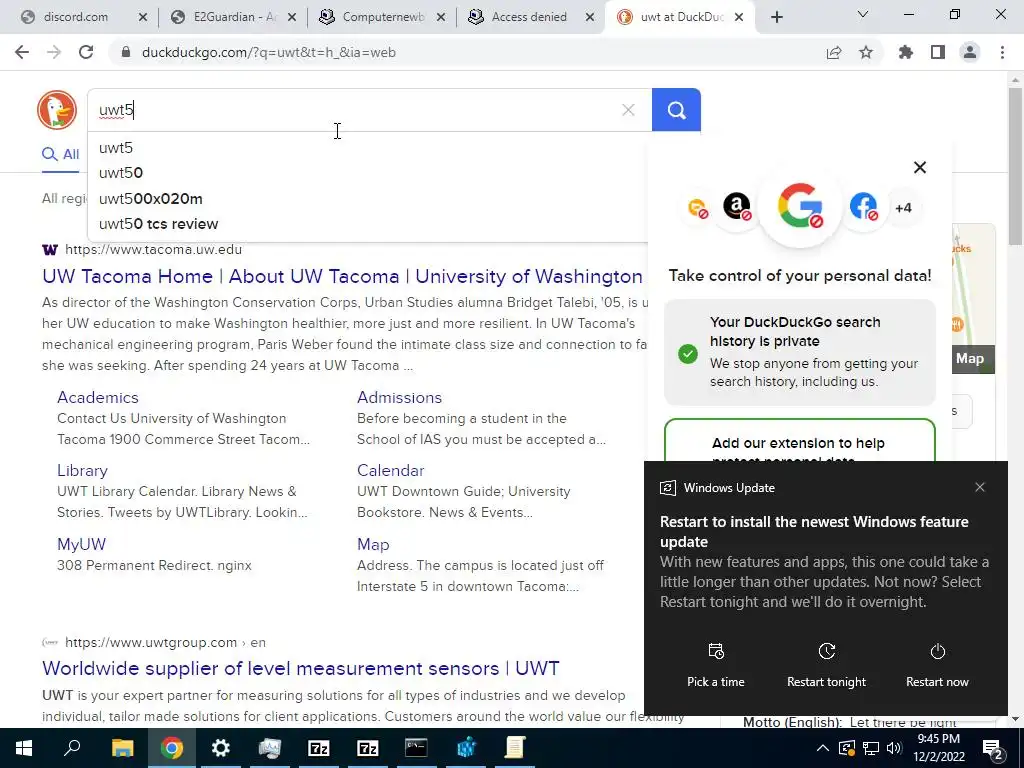Close the discord.com tab
The image size is (1024, 768).
[x=143, y=18]
